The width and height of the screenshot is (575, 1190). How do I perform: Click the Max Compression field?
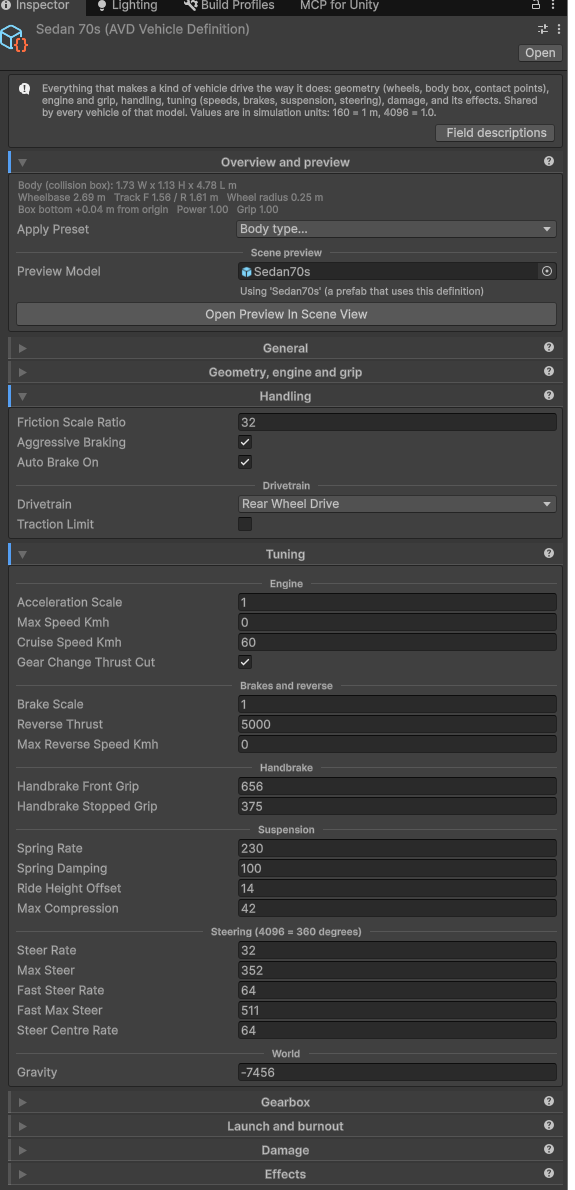coord(397,908)
